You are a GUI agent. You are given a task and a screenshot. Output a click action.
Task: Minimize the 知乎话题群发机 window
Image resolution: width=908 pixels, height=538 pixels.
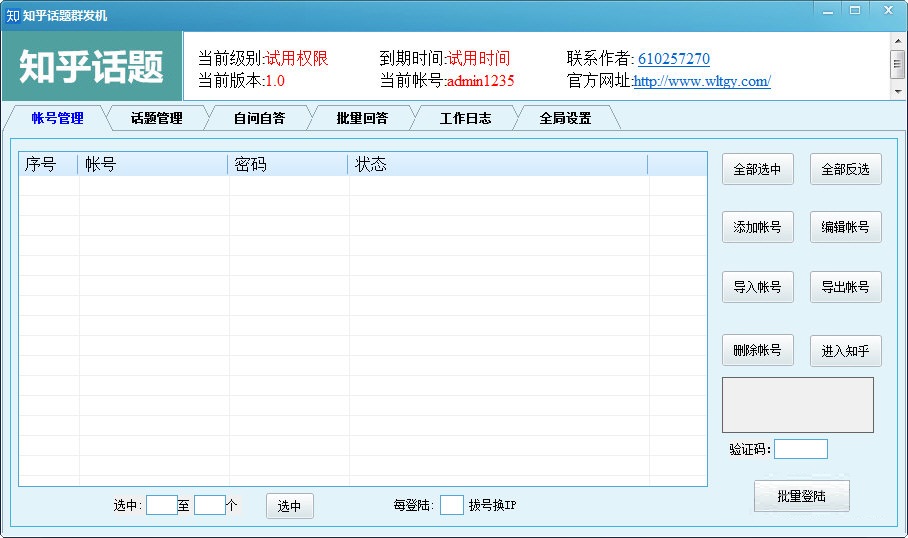point(828,10)
